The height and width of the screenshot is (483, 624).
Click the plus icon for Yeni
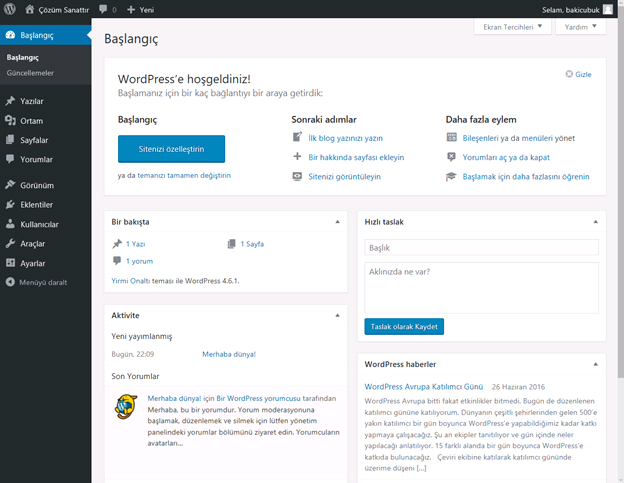tap(131, 9)
